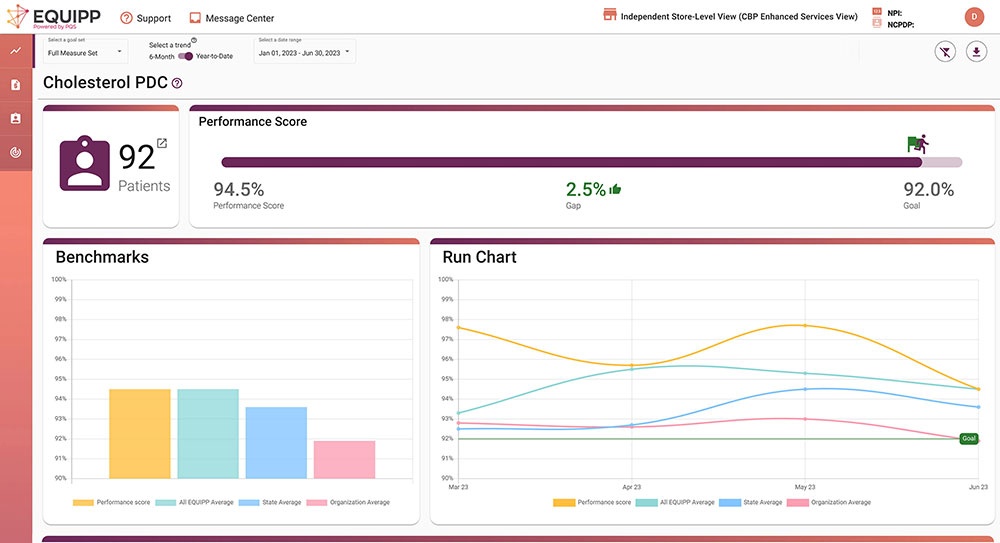Click the help icon beside Cholesterol PDC

[x=177, y=84]
